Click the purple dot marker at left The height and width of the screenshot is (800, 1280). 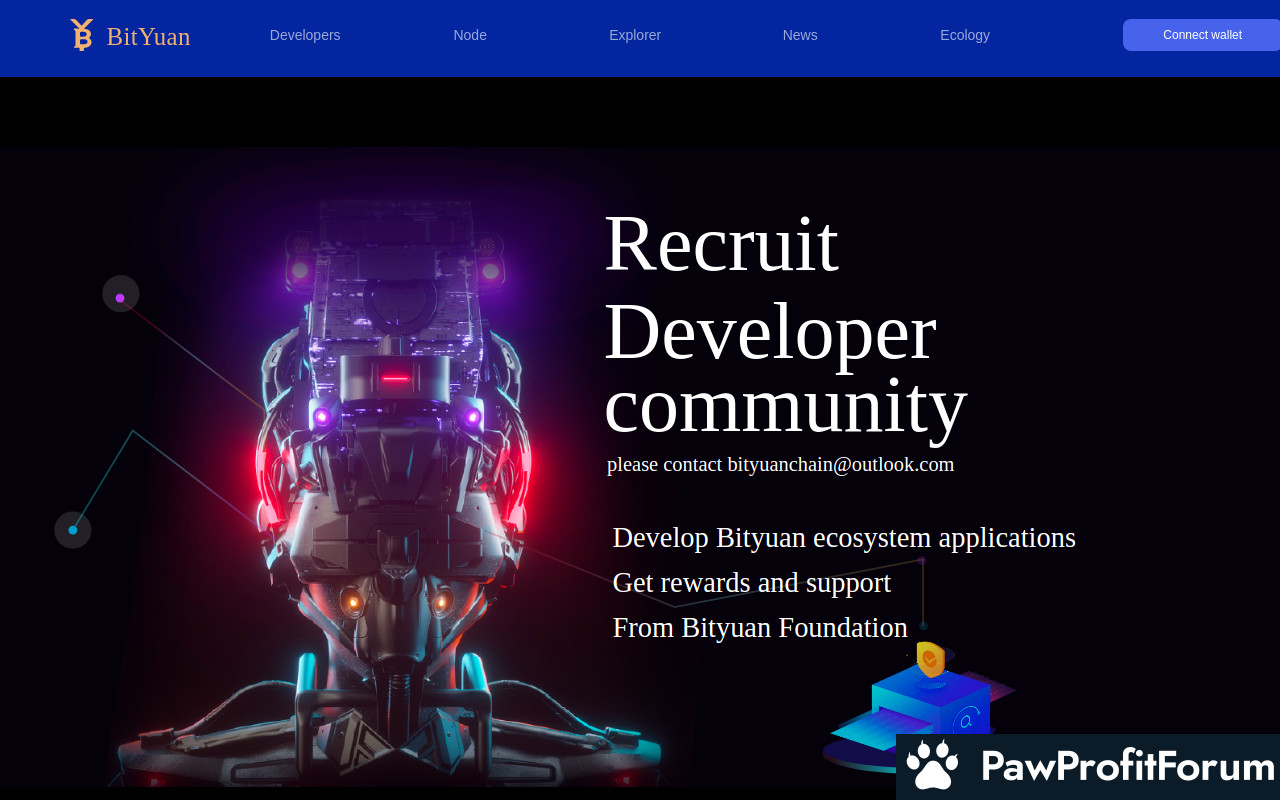[120, 297]
